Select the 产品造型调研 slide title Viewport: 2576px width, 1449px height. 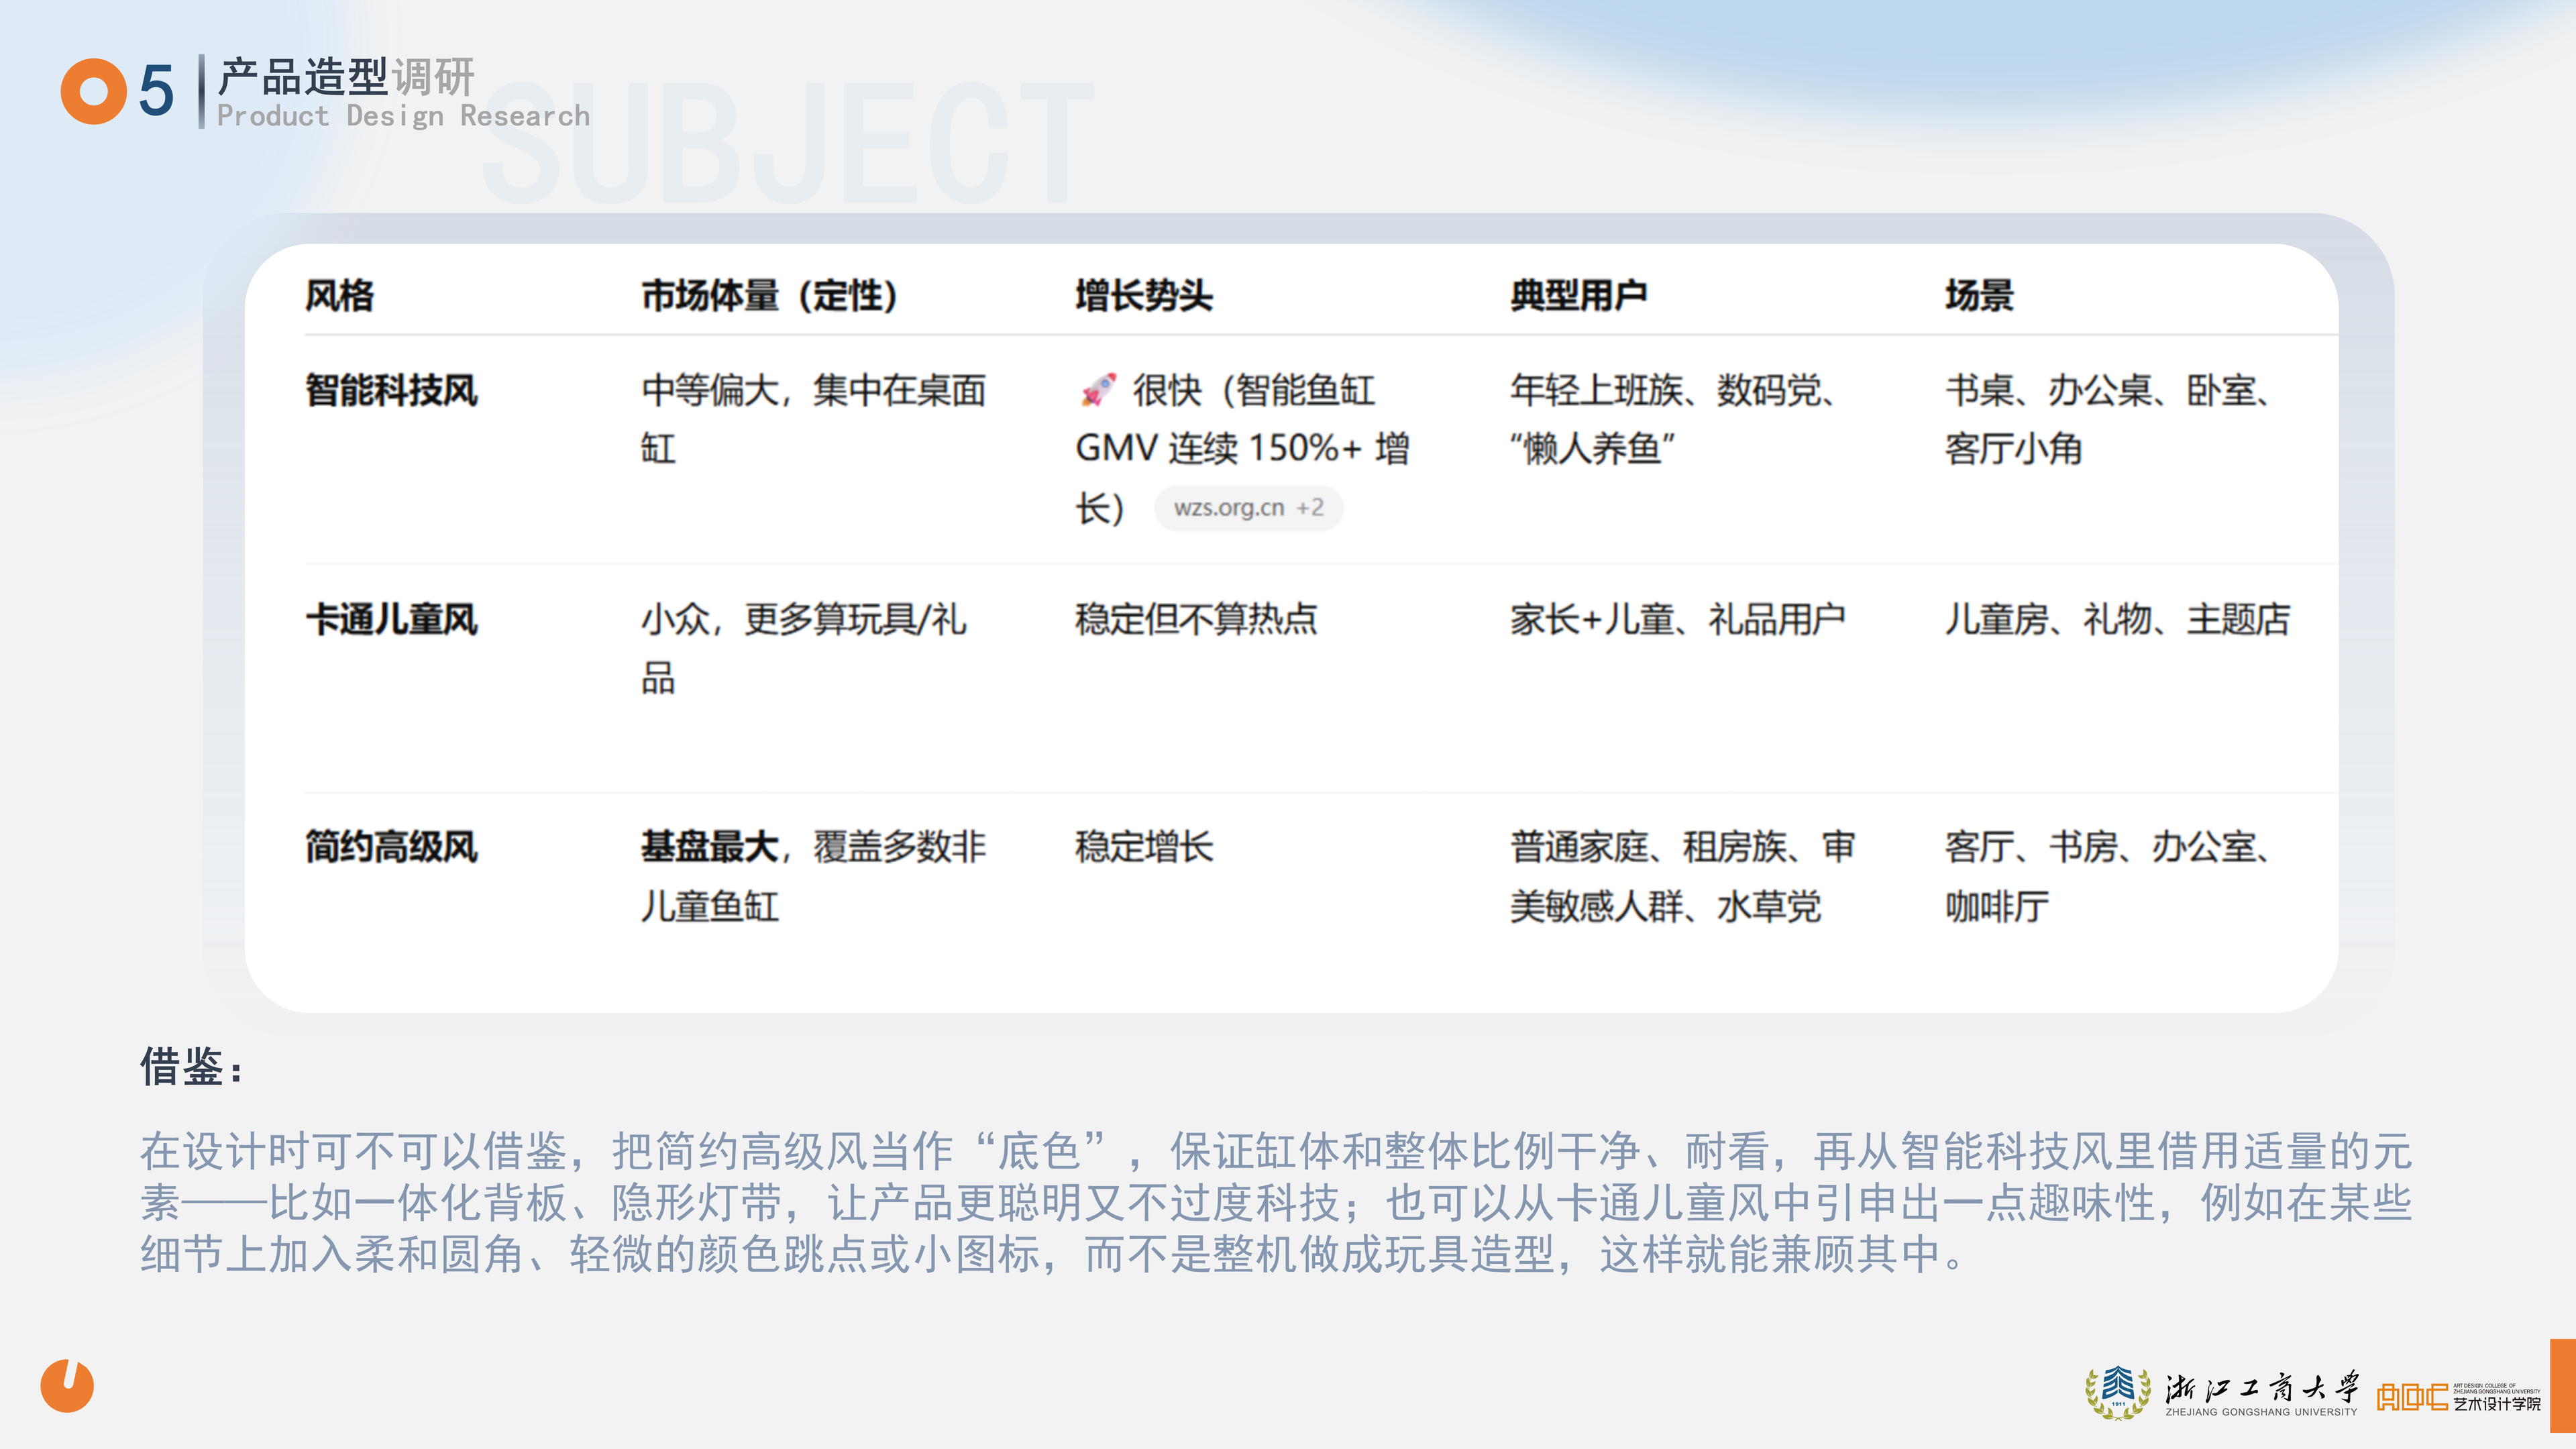pyautogui.click(x=346, y=77)
